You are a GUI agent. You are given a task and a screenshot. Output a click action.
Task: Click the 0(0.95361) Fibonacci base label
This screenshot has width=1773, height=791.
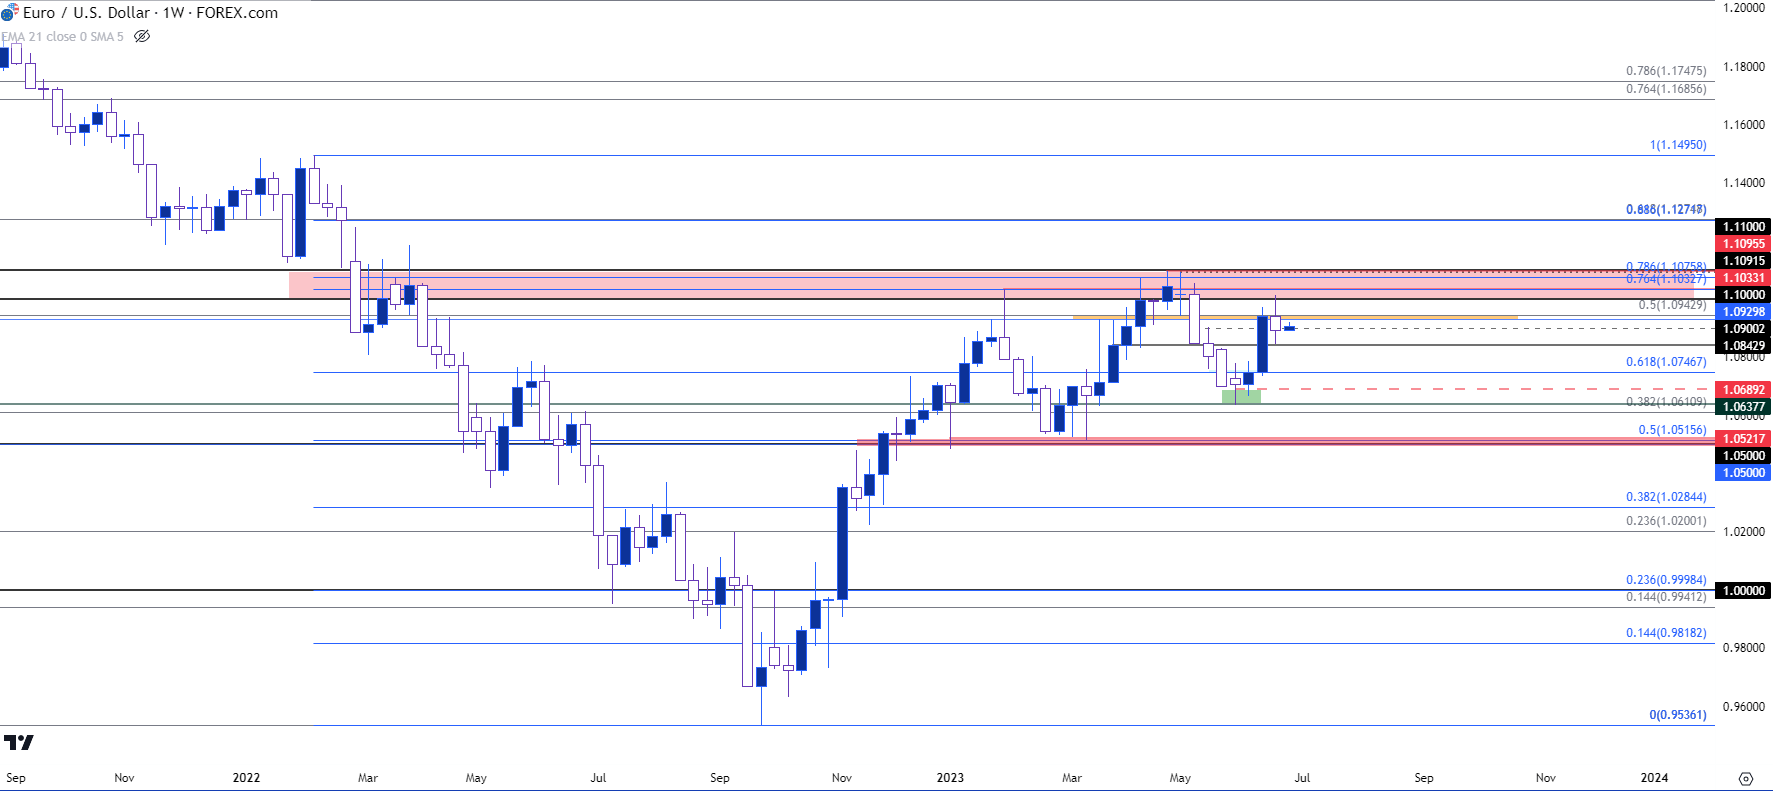tap(1677, 715)
